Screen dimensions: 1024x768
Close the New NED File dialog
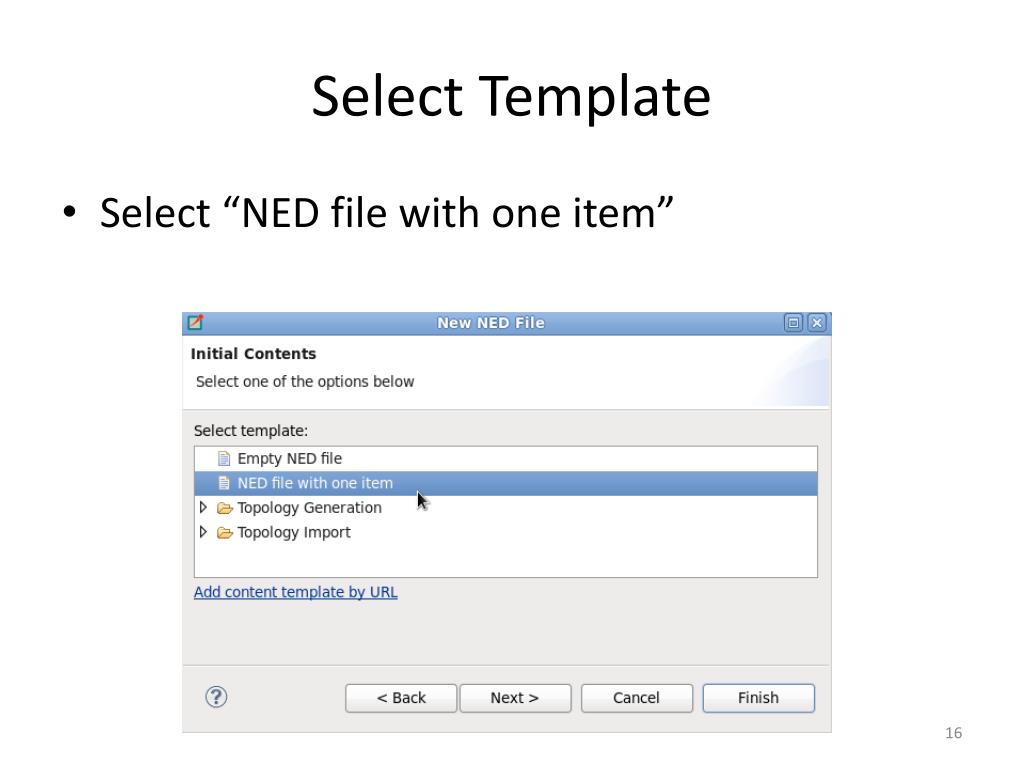point(817,323)
